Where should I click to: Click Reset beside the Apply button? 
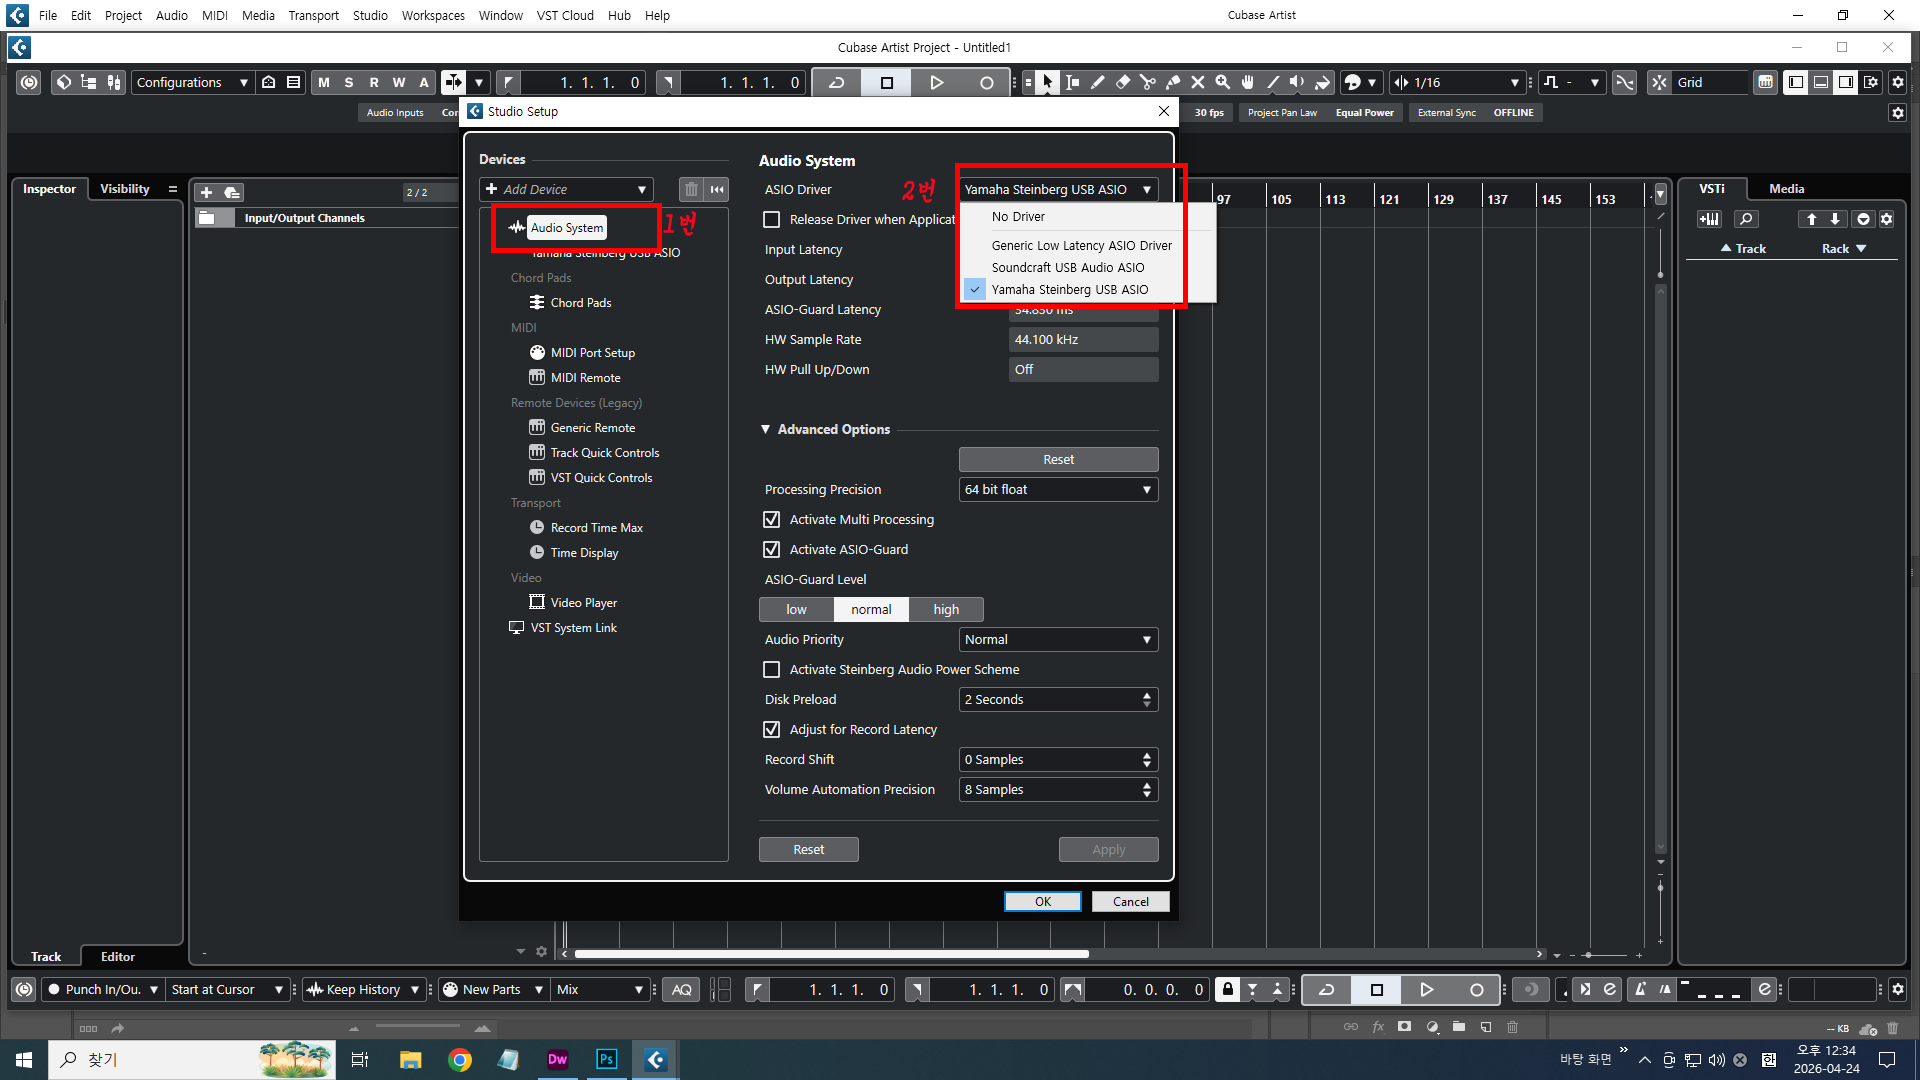tap(809, 849)
